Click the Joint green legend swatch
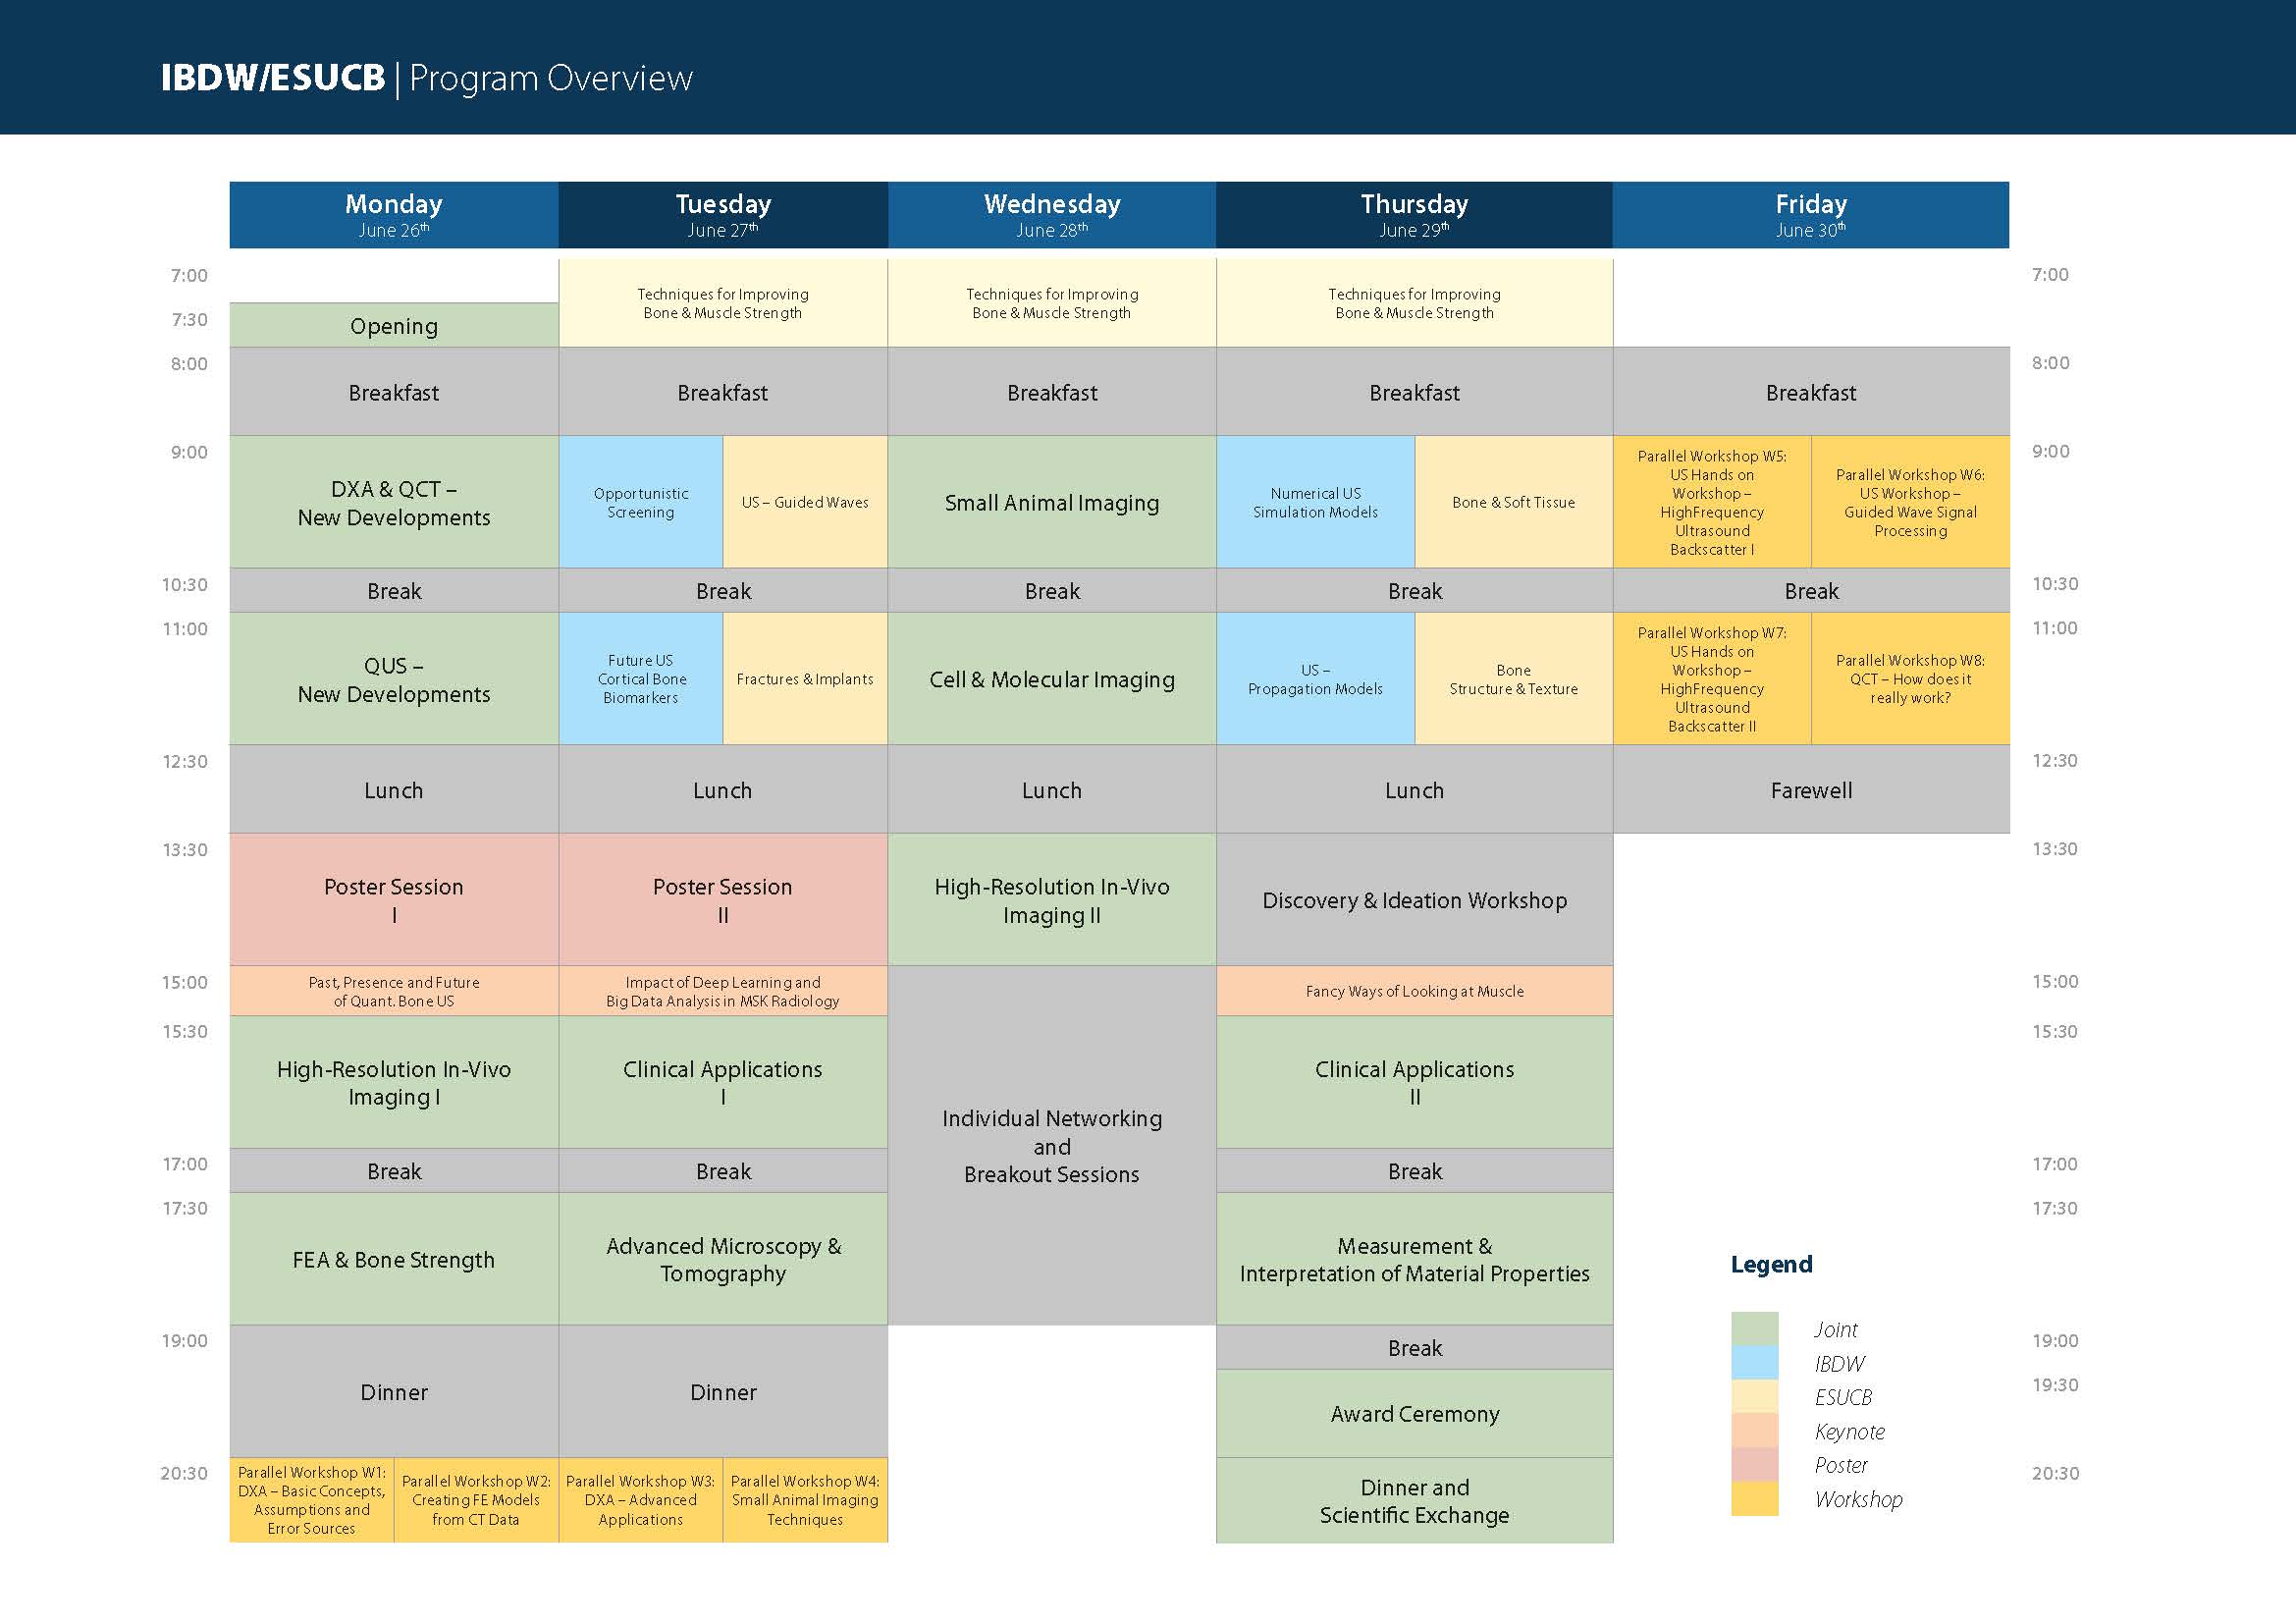The width and height of the screenshot is (2296, 1624). [x=1754, y=1329]
